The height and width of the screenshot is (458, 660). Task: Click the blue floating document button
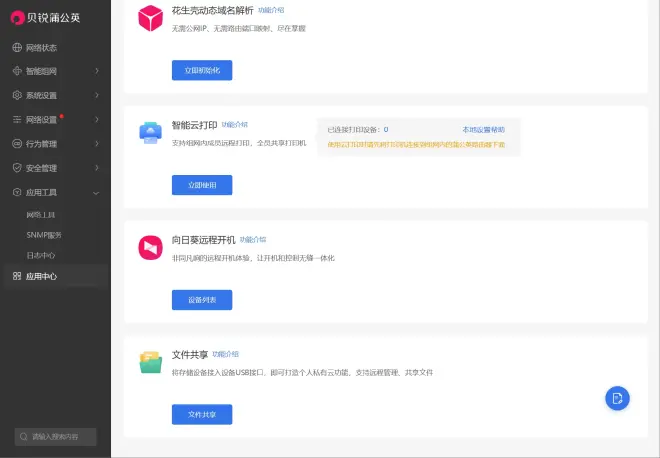point(617,398)
